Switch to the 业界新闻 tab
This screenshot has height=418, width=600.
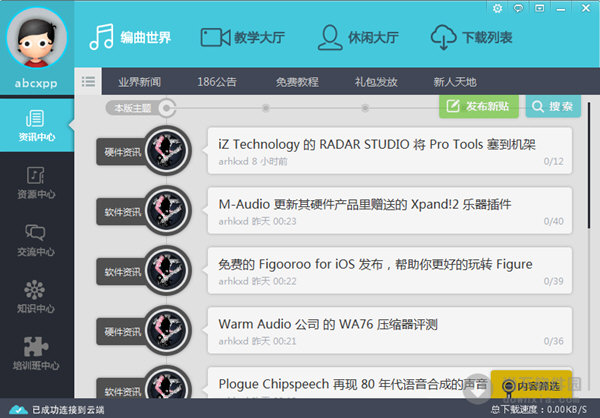tap(139, 82)
